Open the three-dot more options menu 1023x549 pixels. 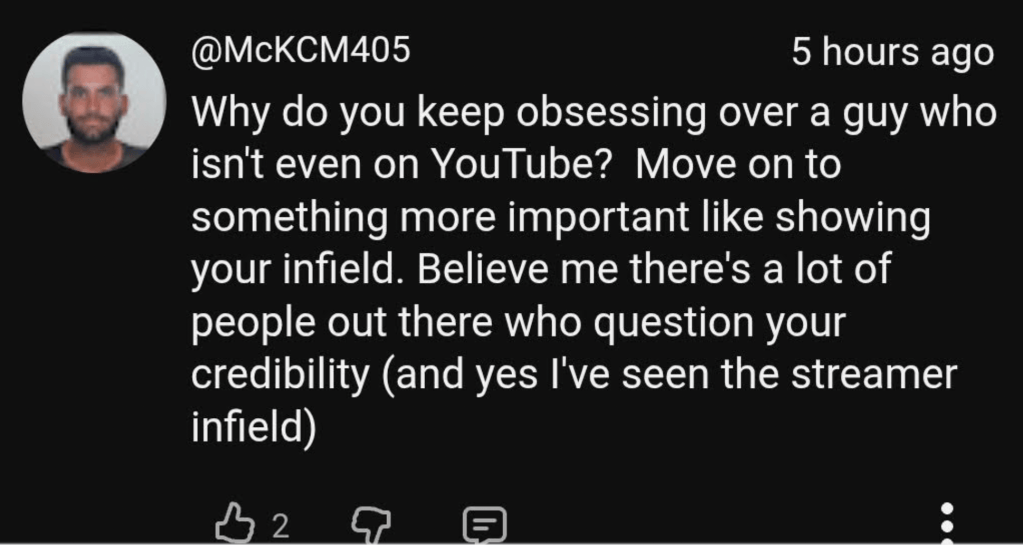point(947,524)
